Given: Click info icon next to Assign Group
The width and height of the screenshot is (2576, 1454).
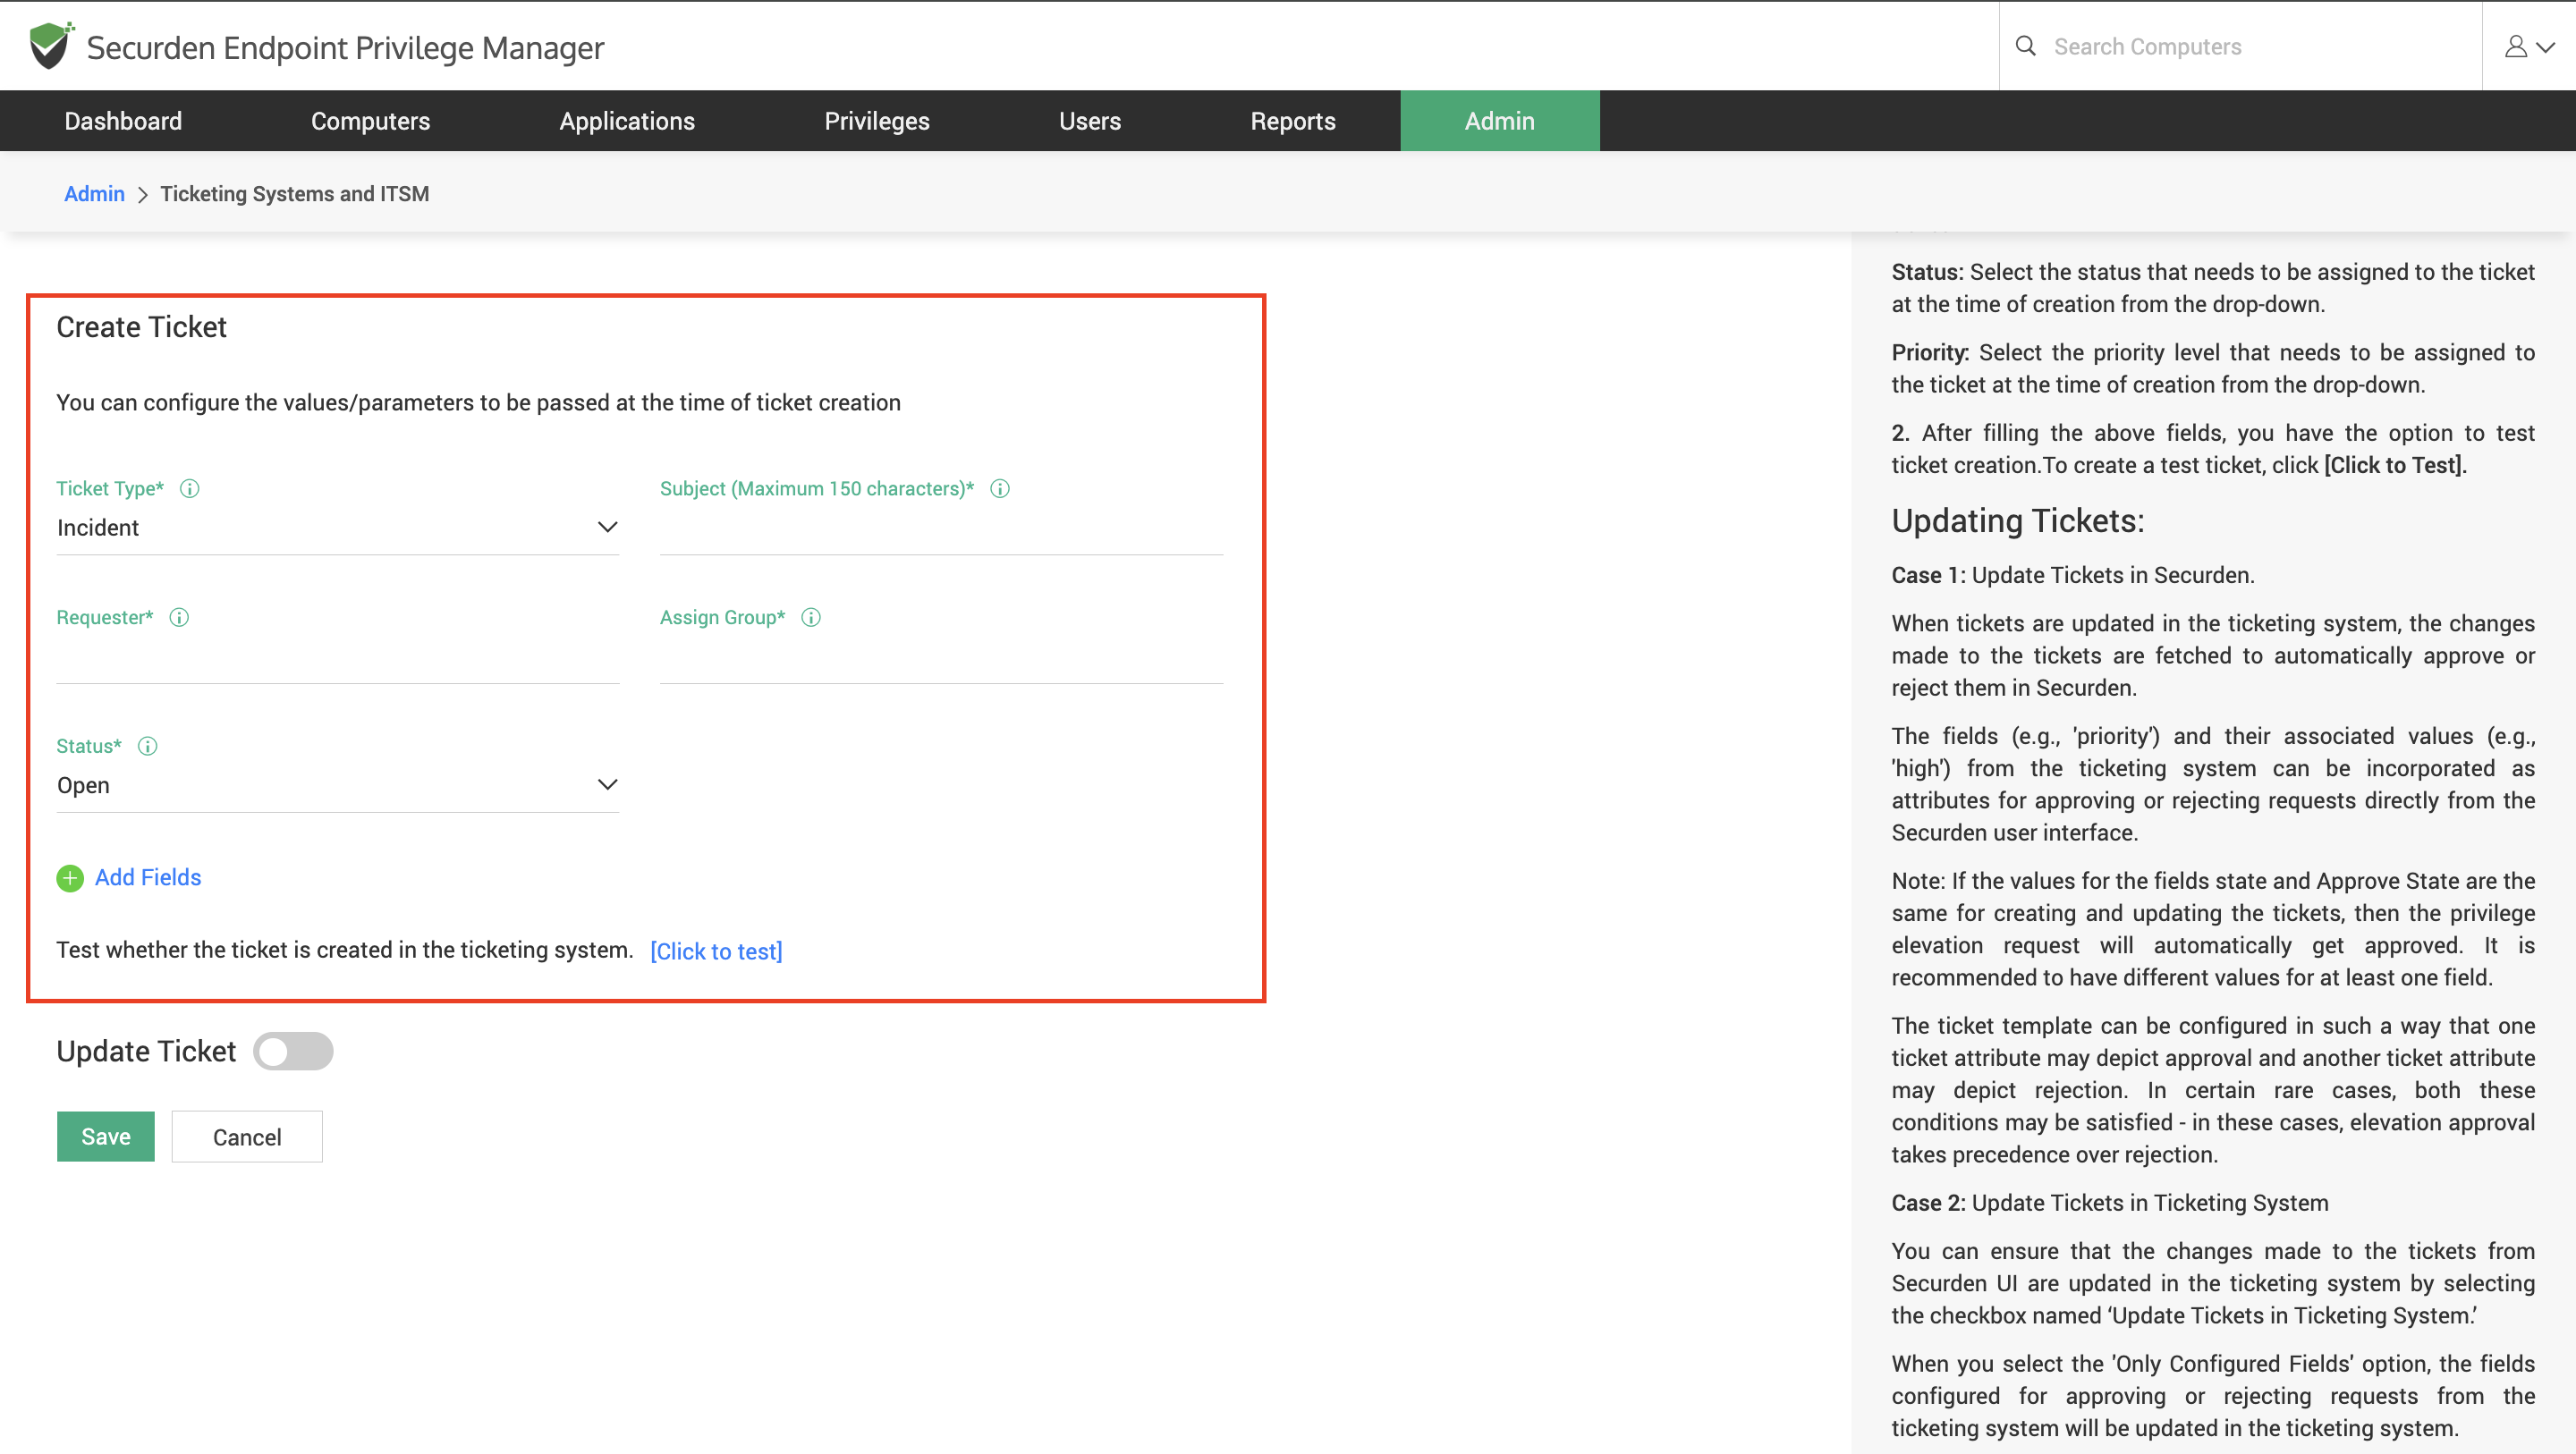Looking at the screenshot, I should [811, 617].
